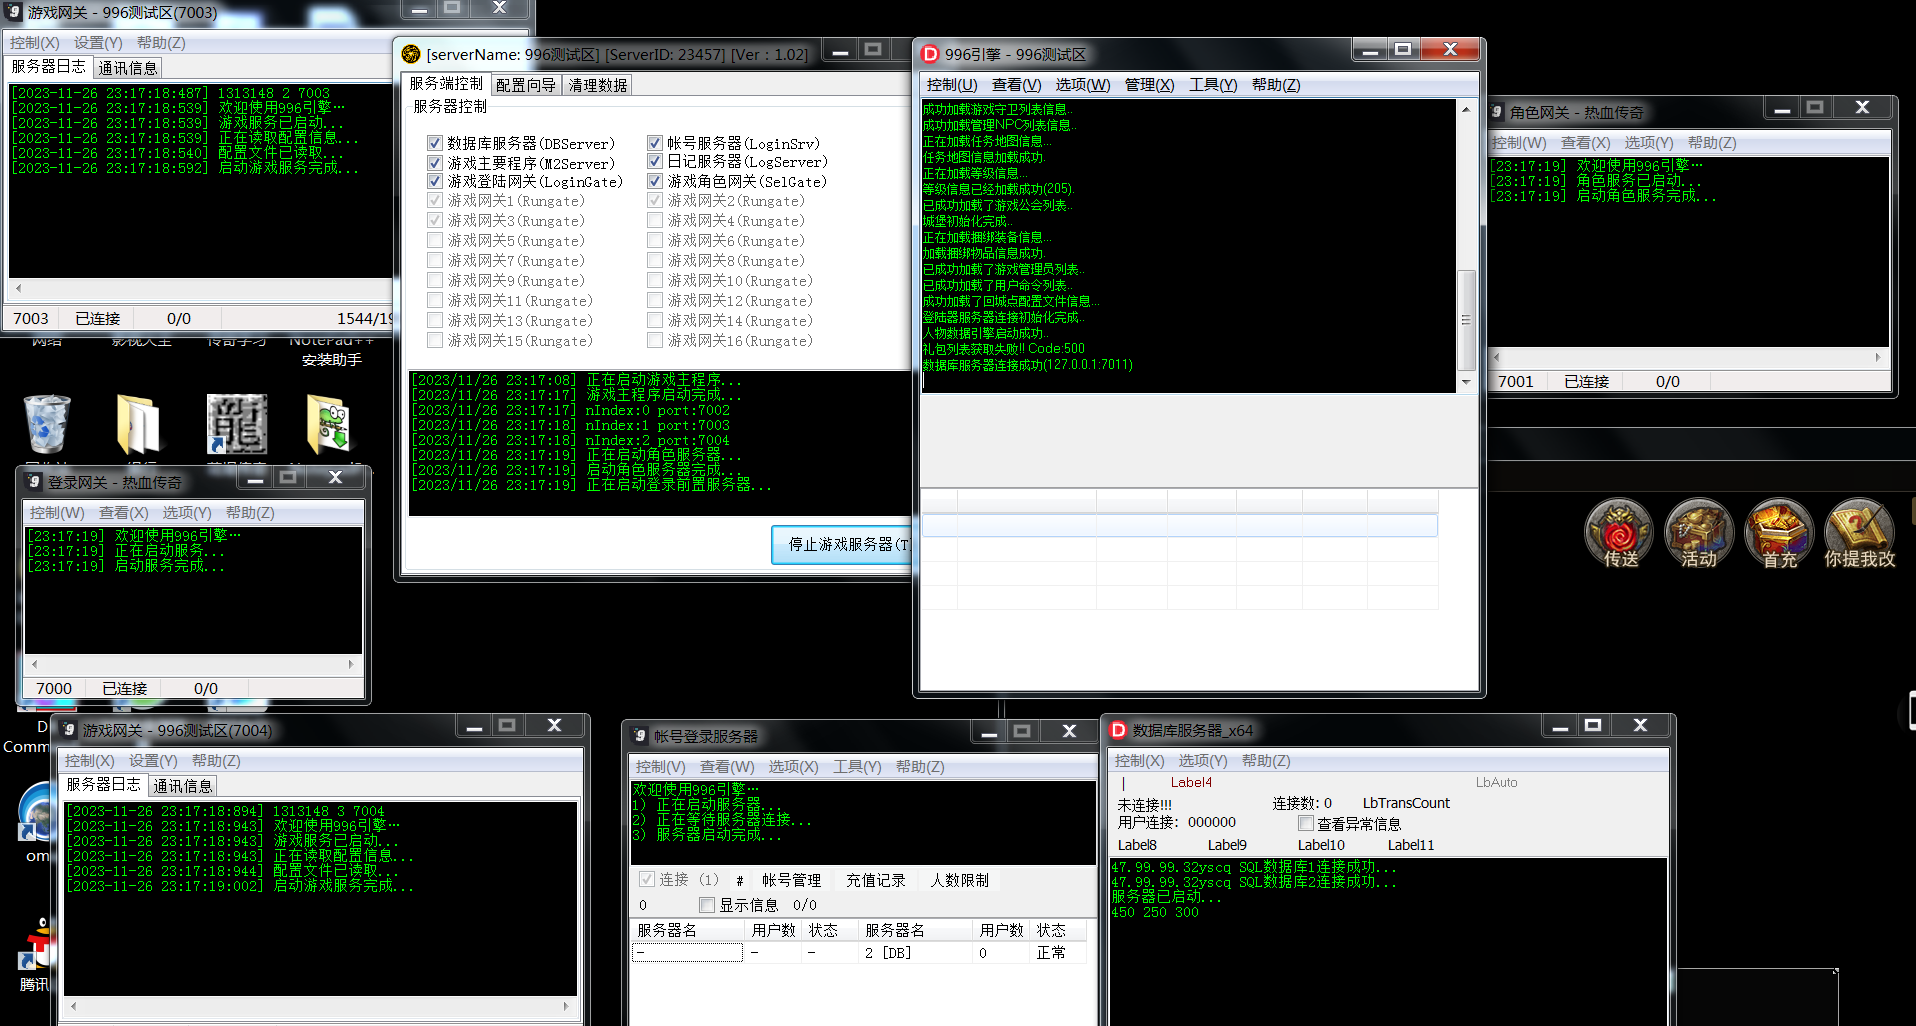This screenshot has height=1026, width=1916.
Task: Click 996引擎 log vertical scrollbar thumb
Action: (x=1466, y=320)
